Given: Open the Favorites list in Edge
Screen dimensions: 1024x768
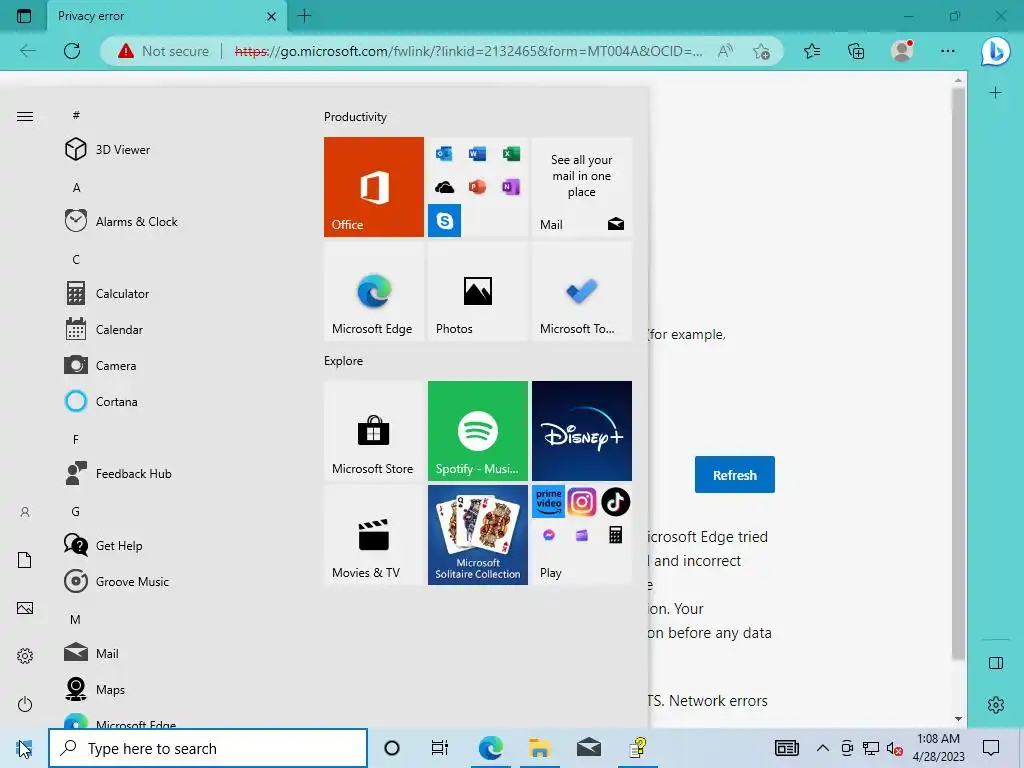Looking at the screenshot, I should (x=812, y=51).
